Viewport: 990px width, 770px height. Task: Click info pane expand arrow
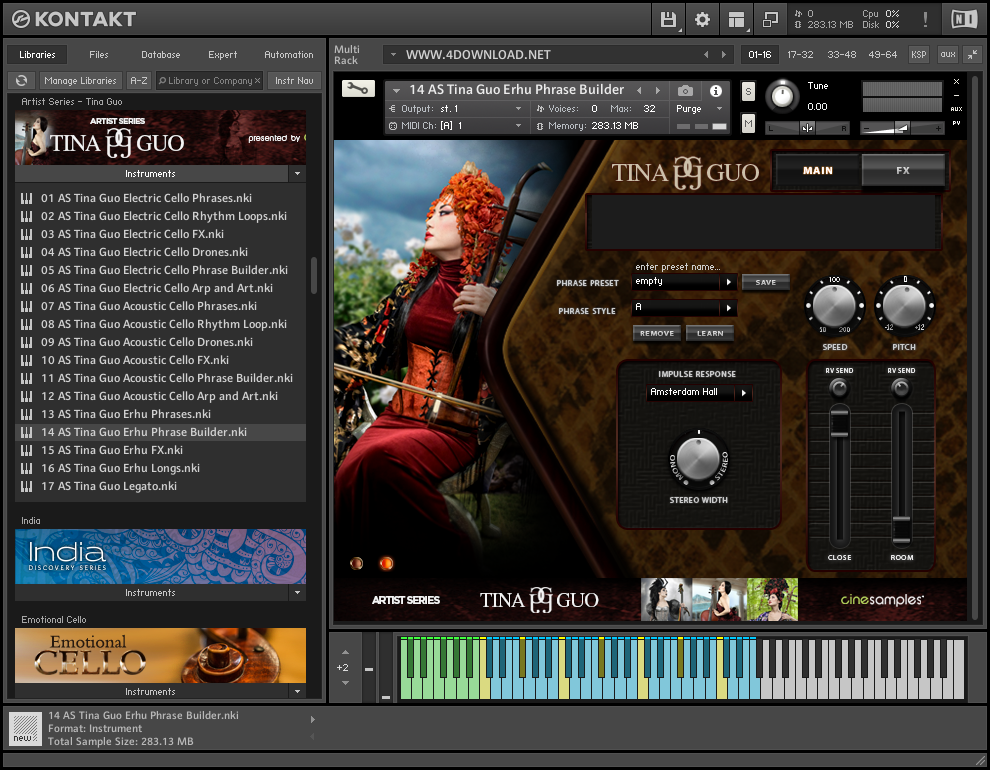click(x=313, y=720)
